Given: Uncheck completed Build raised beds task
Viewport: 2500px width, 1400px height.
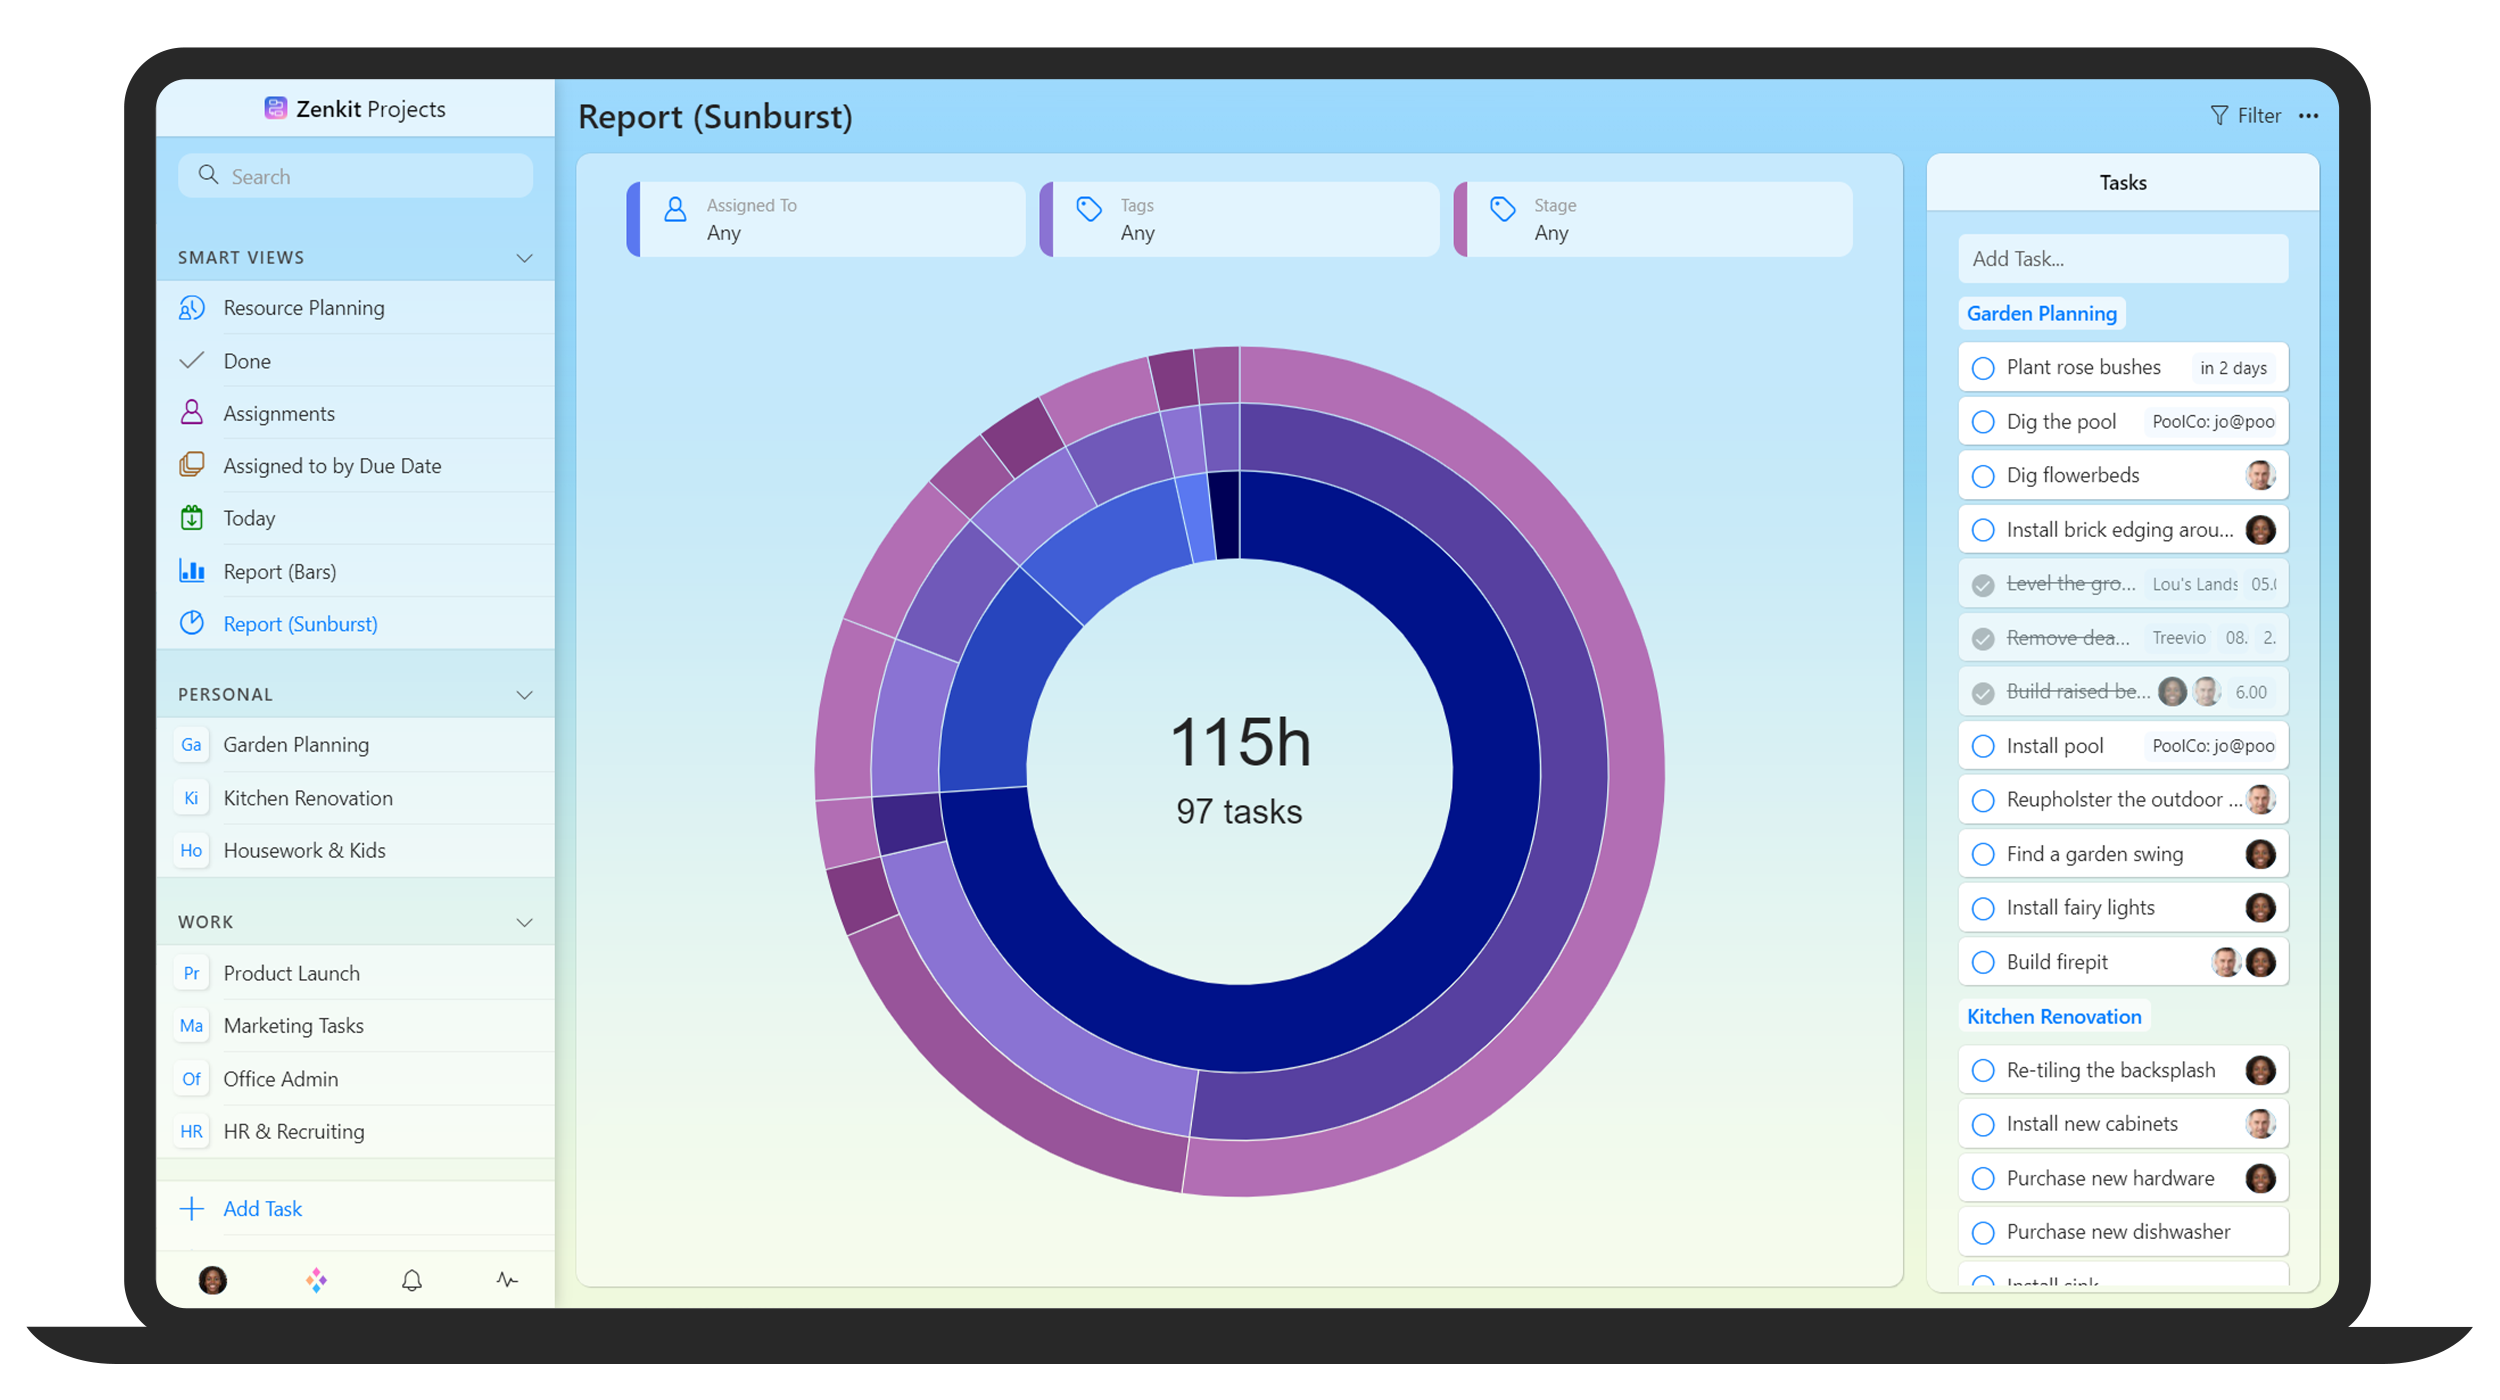Looking at the screenshot, I should click(x=1983, y=692).
